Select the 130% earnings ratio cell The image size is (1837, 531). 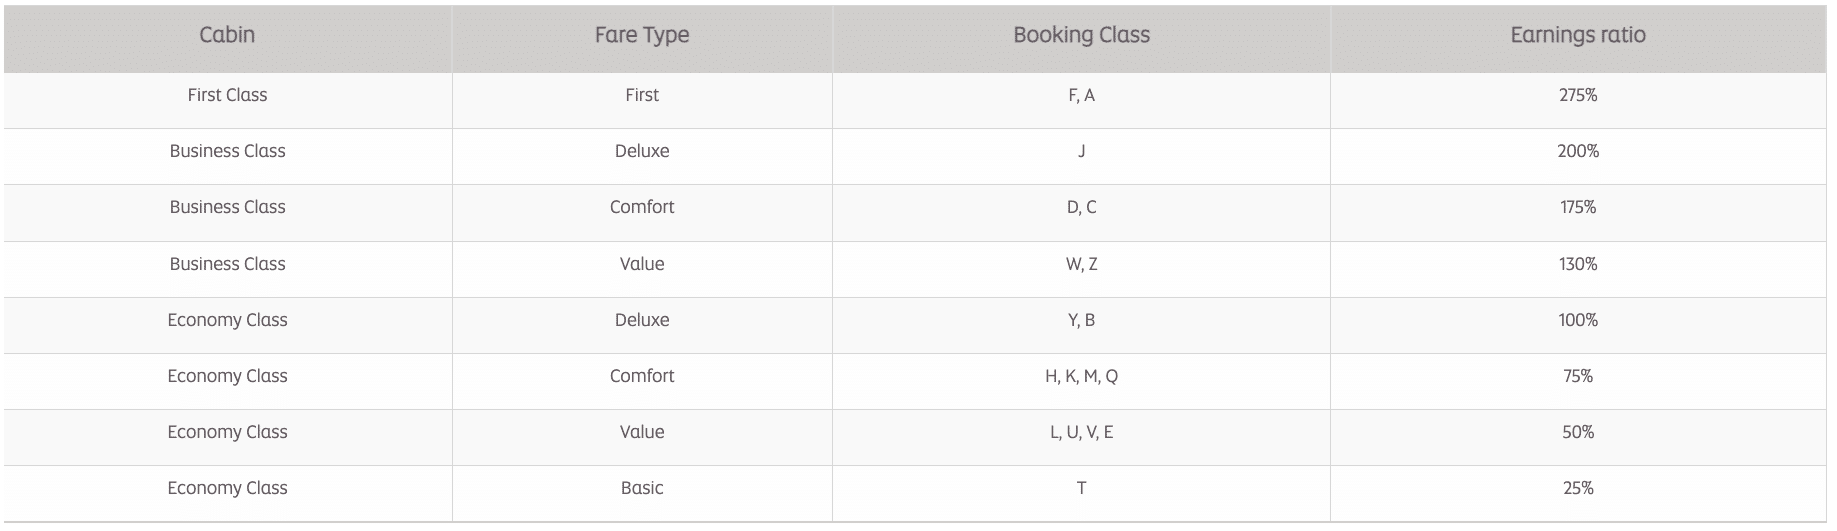click(x=1577, y=264)
